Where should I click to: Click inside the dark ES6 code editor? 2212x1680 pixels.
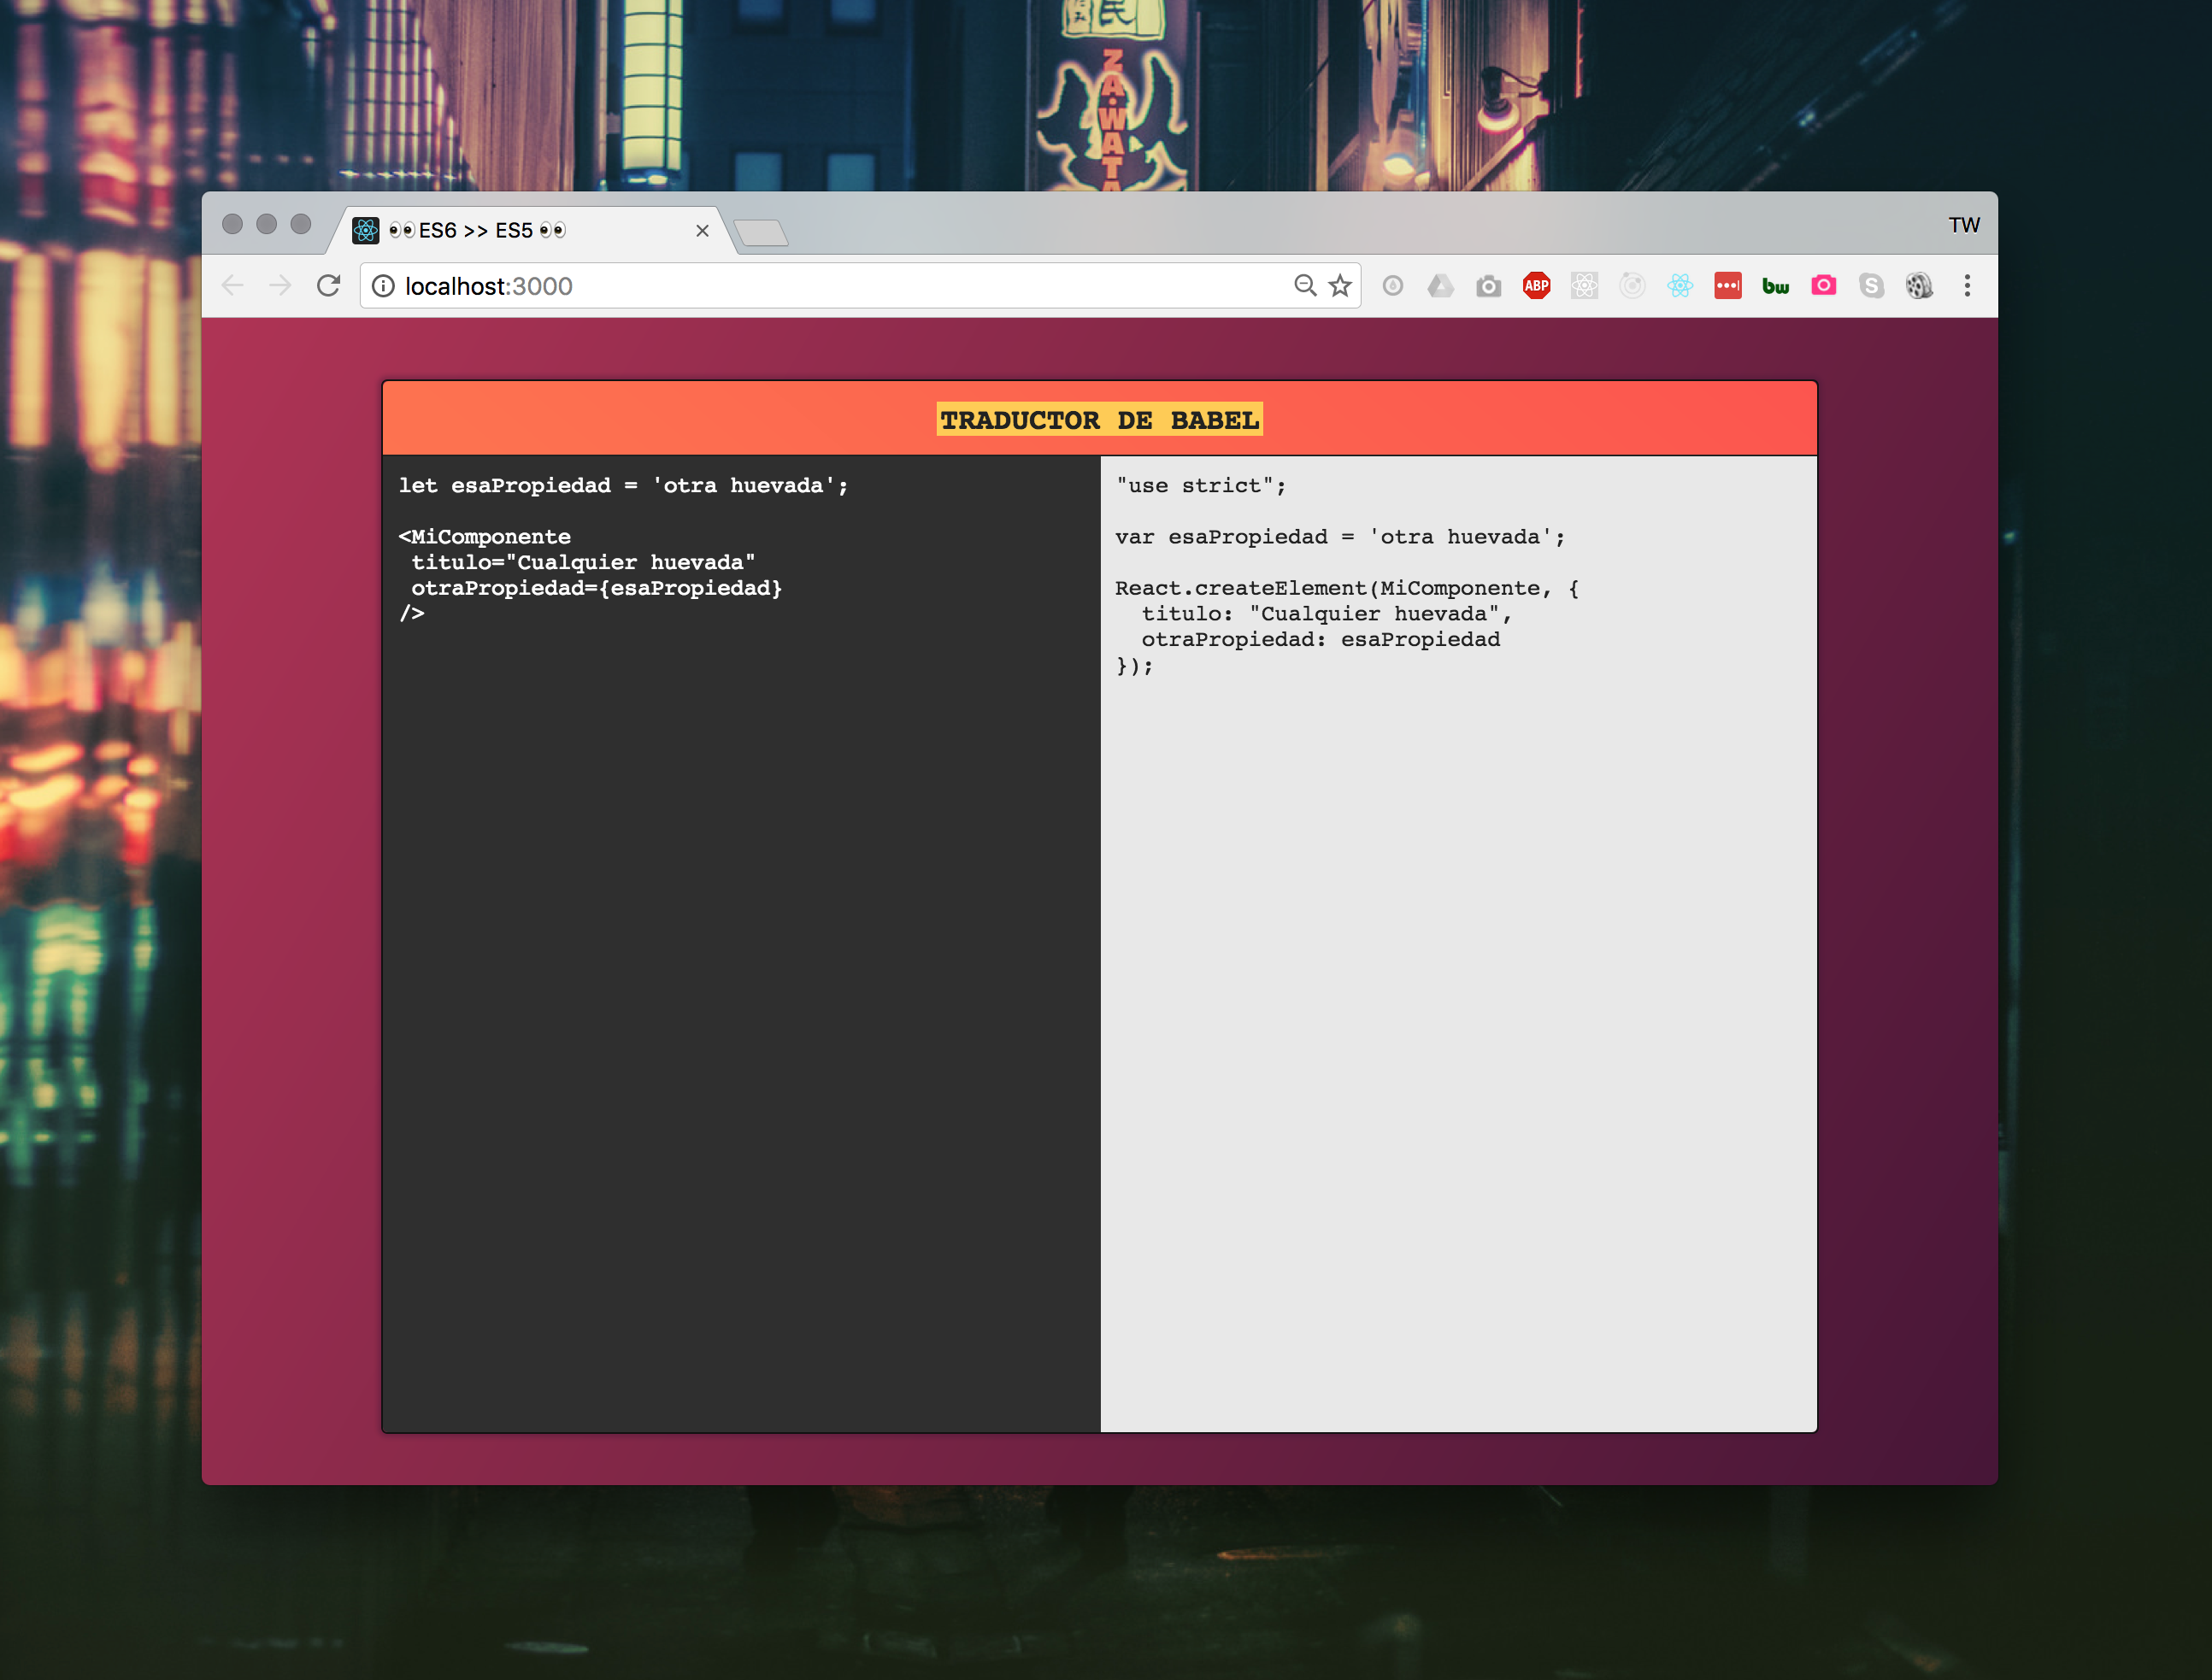pos(740,950)
